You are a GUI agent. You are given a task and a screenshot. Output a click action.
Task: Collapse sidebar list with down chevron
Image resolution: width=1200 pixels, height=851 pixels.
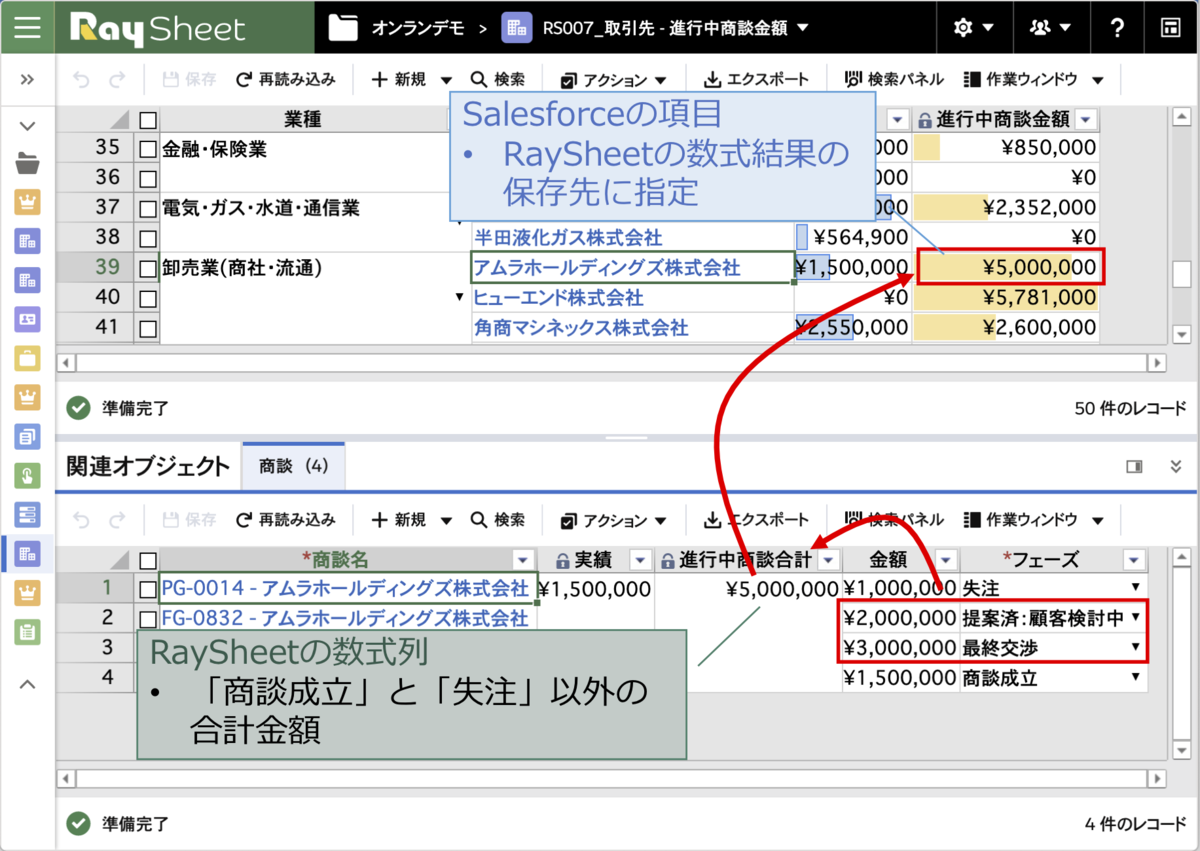pyautogui.click(x=27, y=126)
